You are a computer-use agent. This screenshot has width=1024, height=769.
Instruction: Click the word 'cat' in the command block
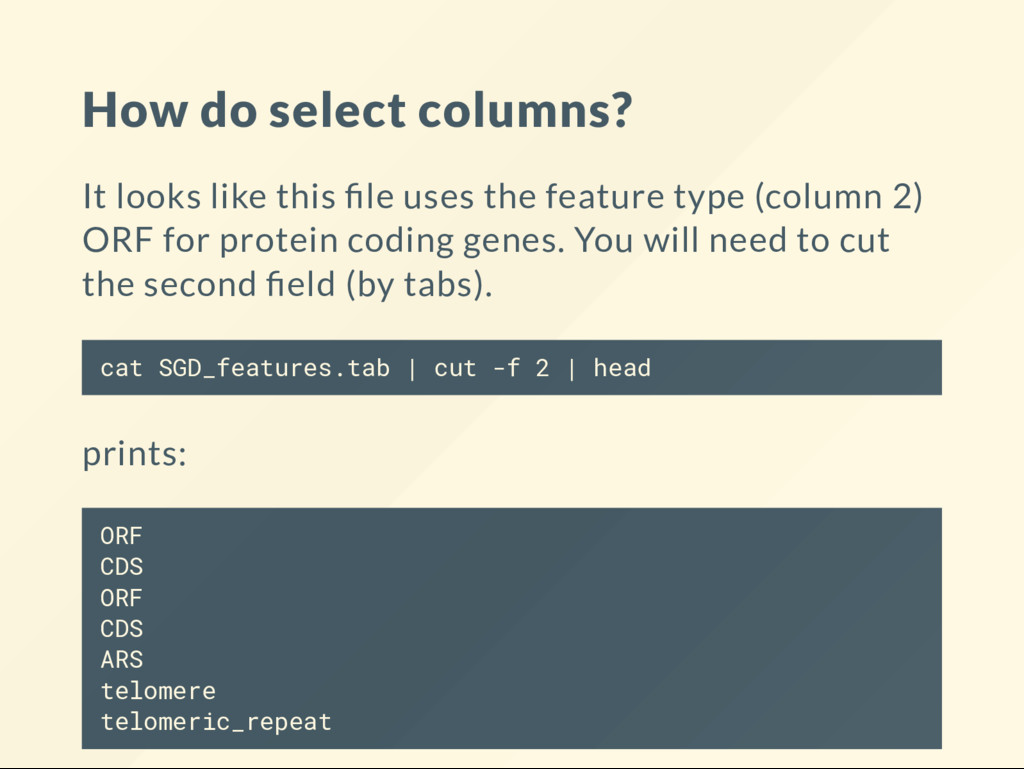point(121,368)
